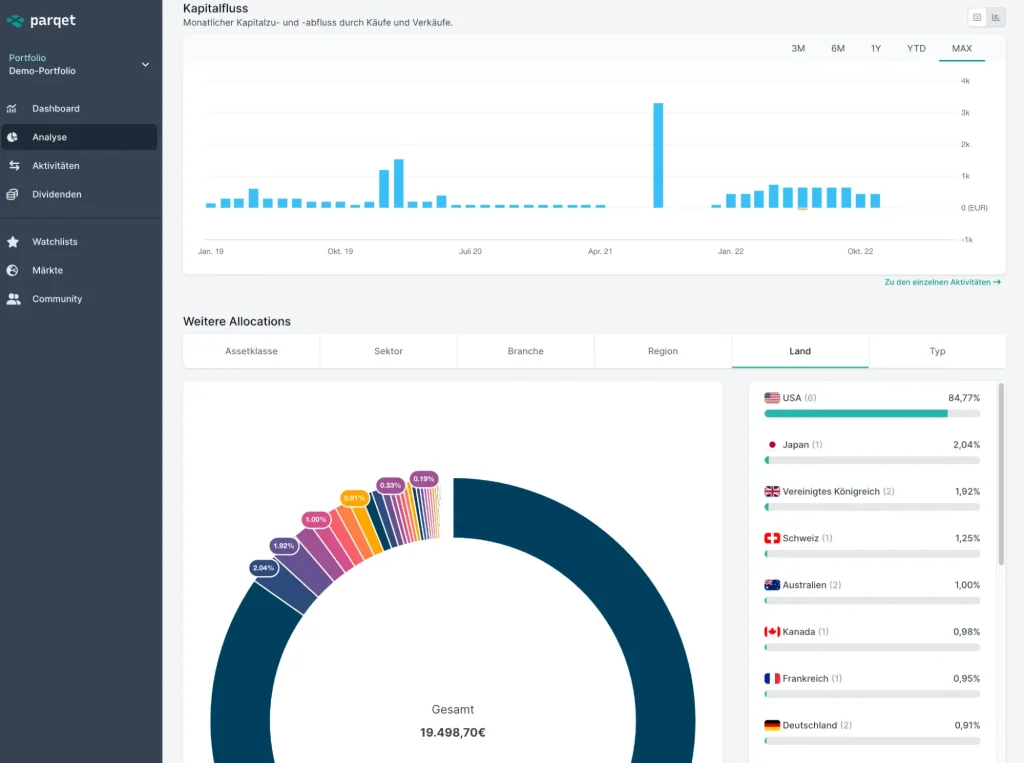Open Community via the people icon
This screenshot has height=763, width=1024.
click(12, 299)
